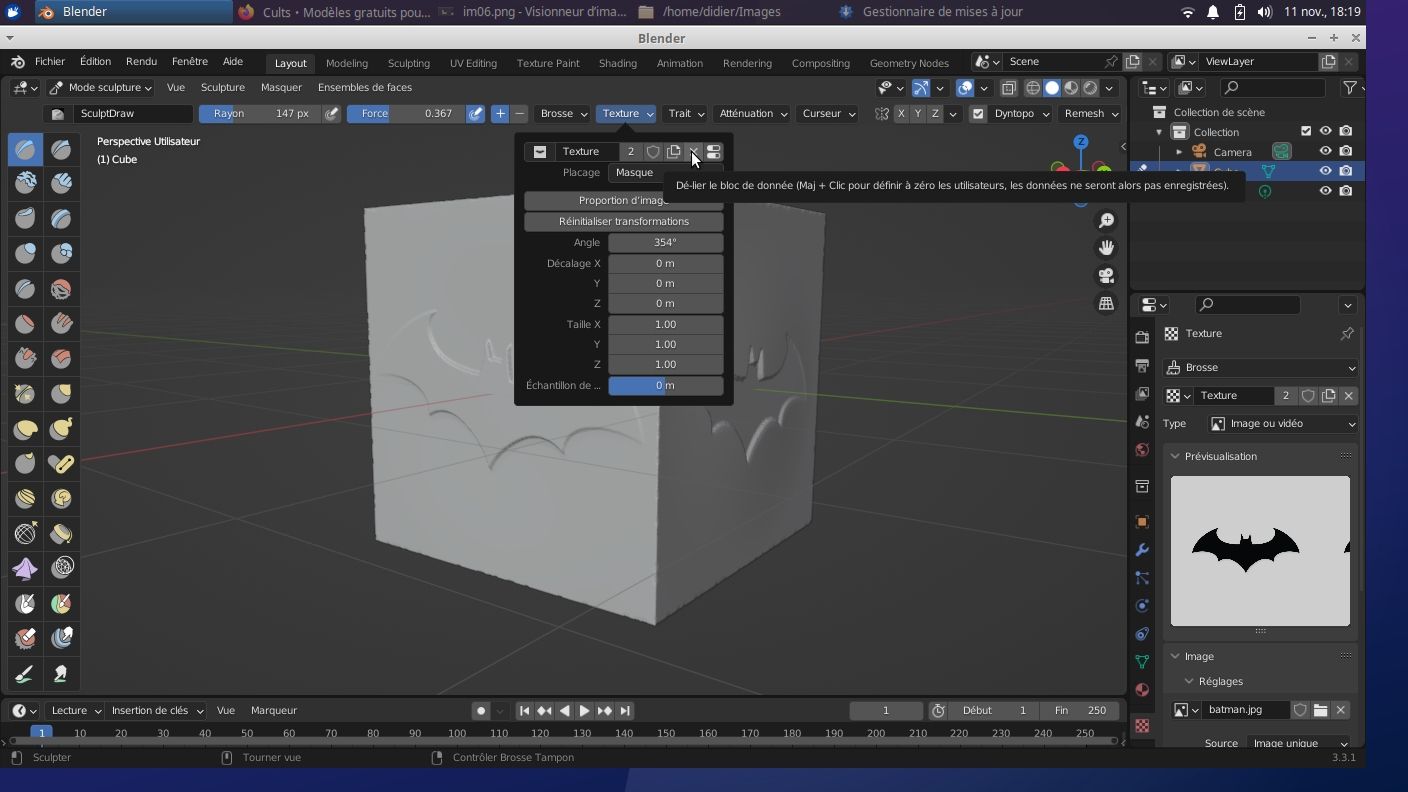Adjust the Force strength slider
This screenshot has width=1408, height=792.
pyautogui.click(x=405, y=113)
